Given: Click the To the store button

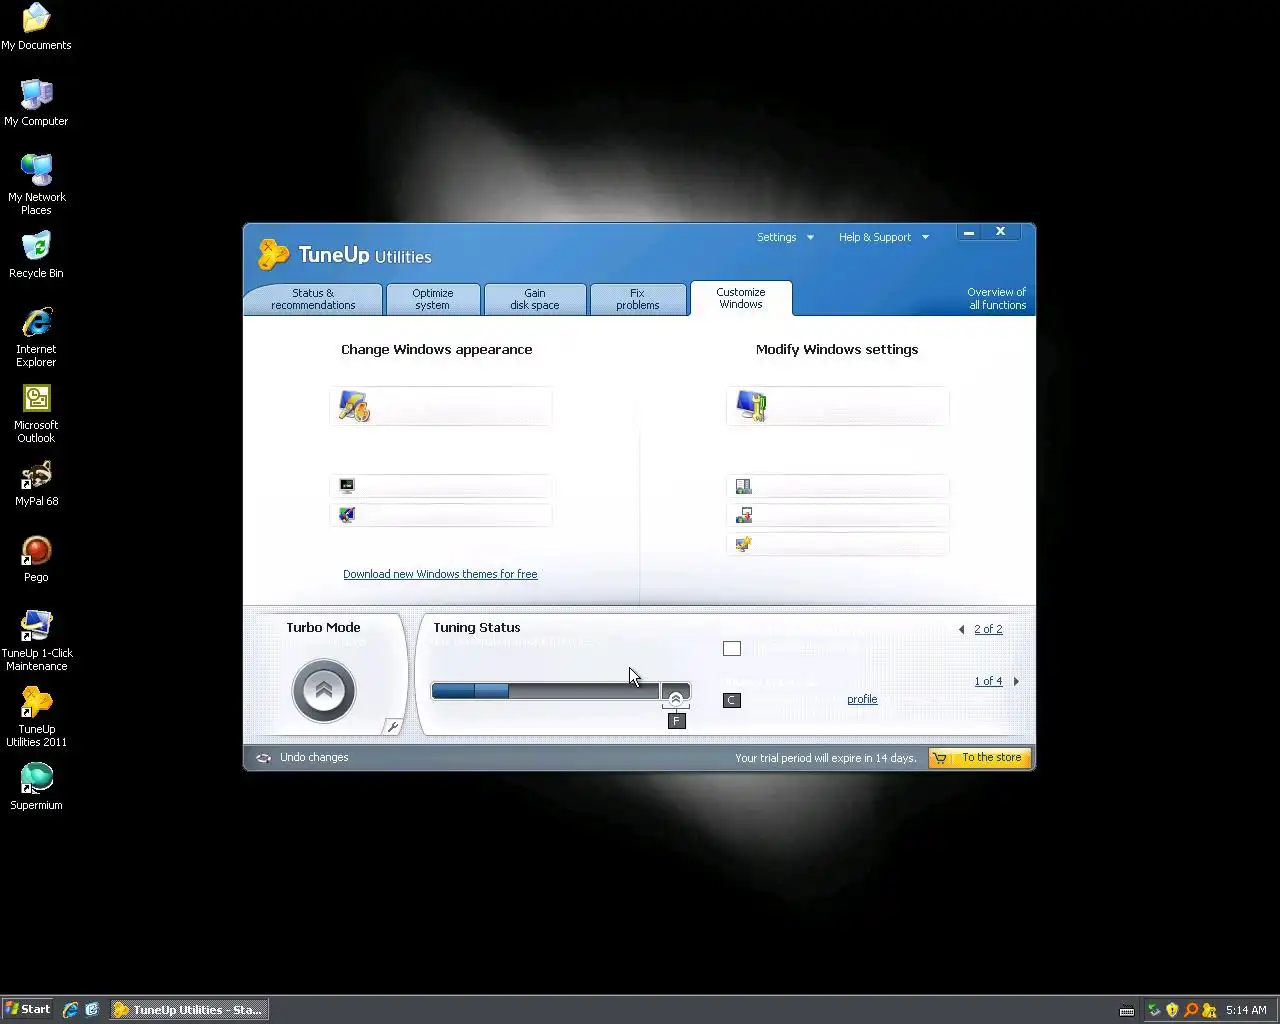Looking at the screenshot, I should tap(980, 758).
